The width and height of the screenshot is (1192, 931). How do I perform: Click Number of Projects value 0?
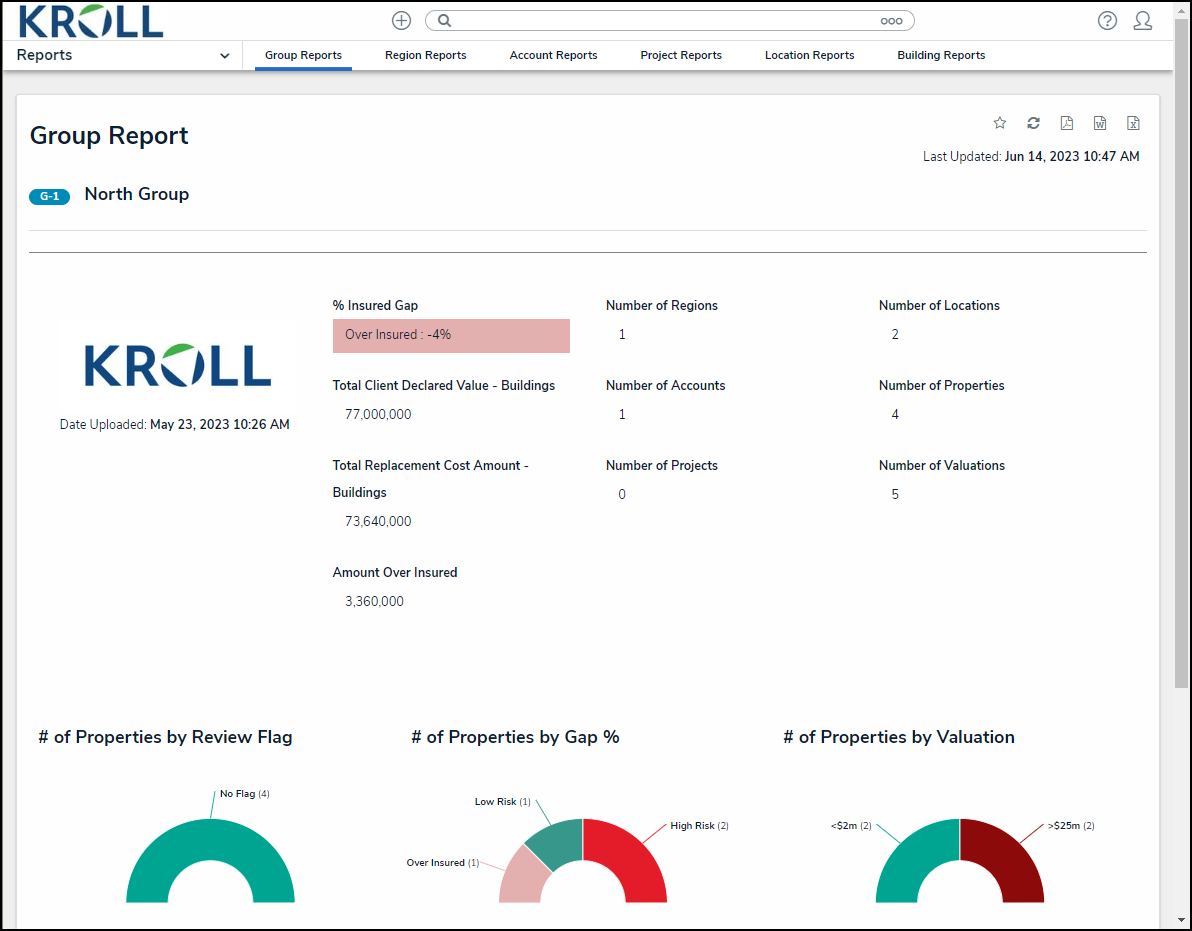[622, 495]
